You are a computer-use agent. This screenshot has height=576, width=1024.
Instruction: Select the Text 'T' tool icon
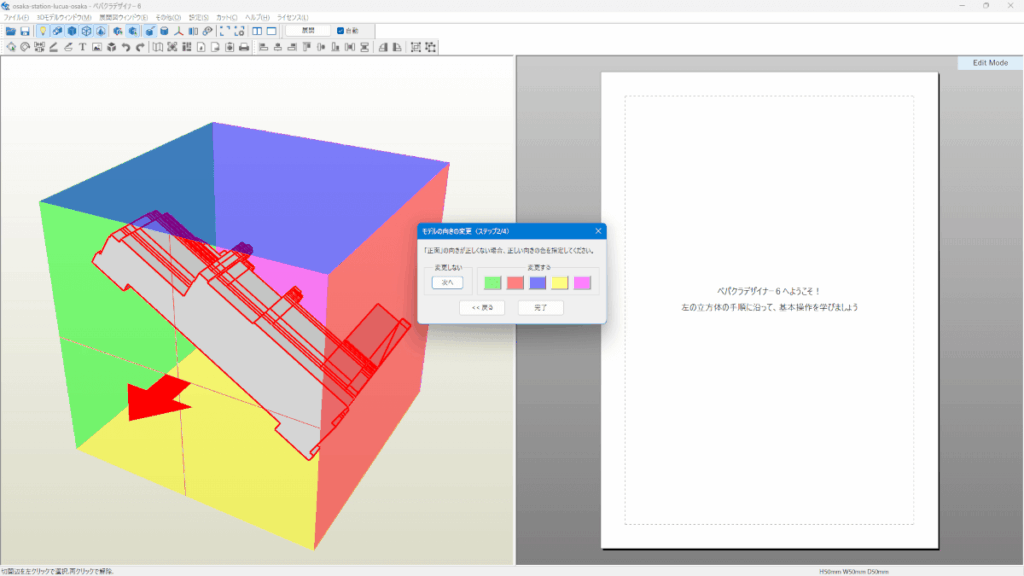(82, 47)
